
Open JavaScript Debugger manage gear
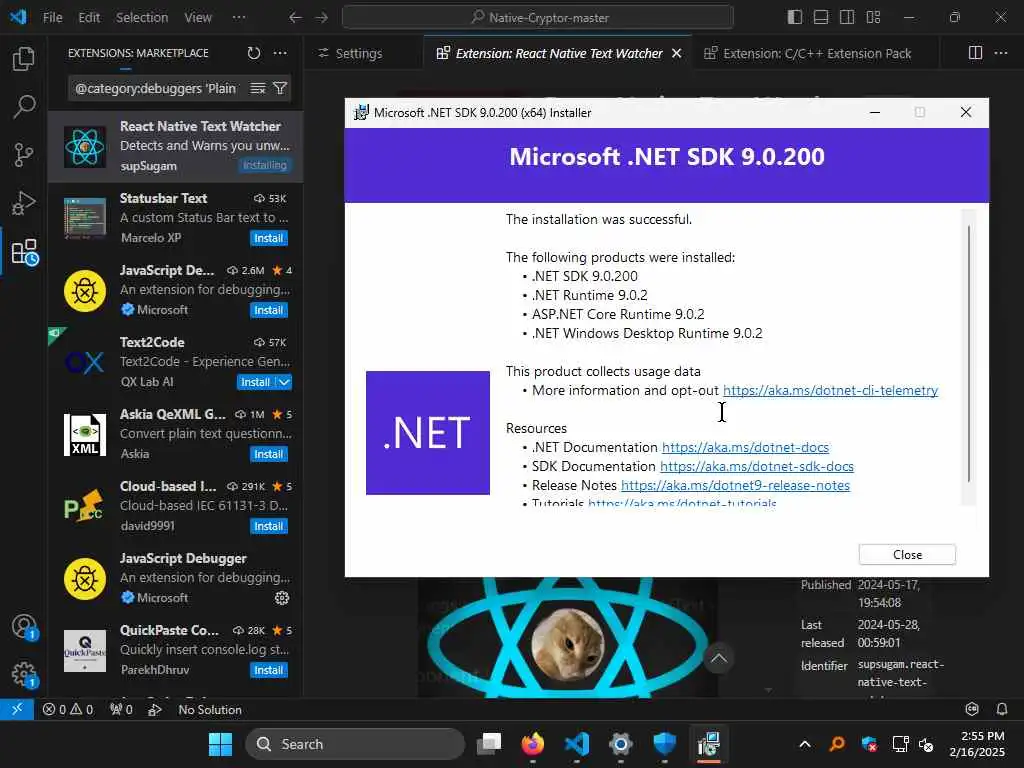(281, 598)
